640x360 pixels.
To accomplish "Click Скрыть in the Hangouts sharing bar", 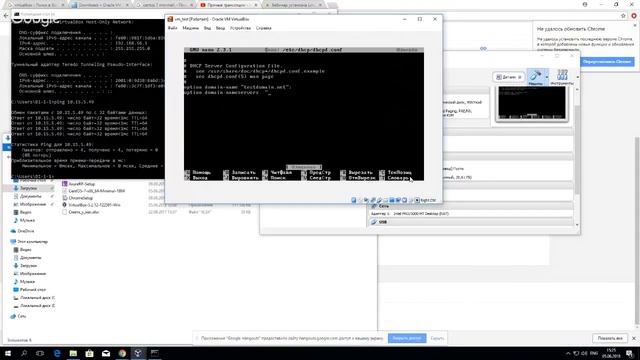I will [437, 338].
